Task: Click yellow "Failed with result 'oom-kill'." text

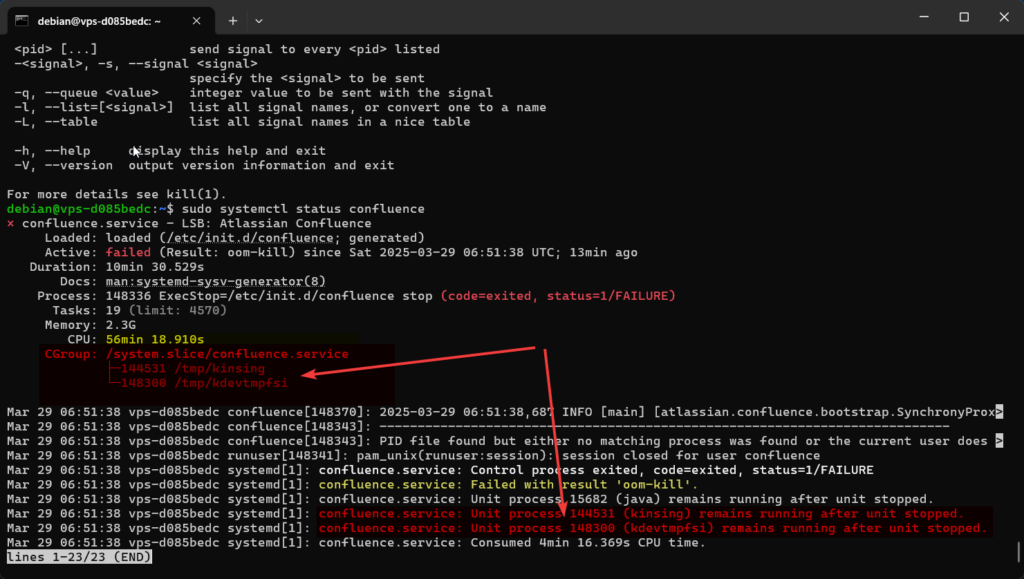Action: (x=584, y=484)
